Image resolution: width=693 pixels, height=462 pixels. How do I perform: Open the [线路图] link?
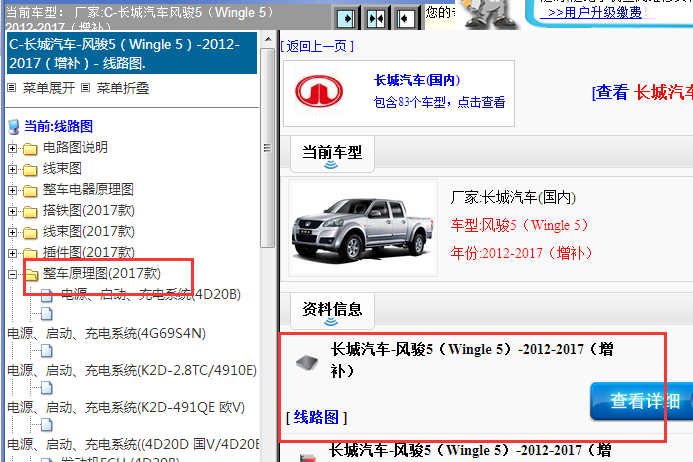pyautogui.click(x=316, y=417)
